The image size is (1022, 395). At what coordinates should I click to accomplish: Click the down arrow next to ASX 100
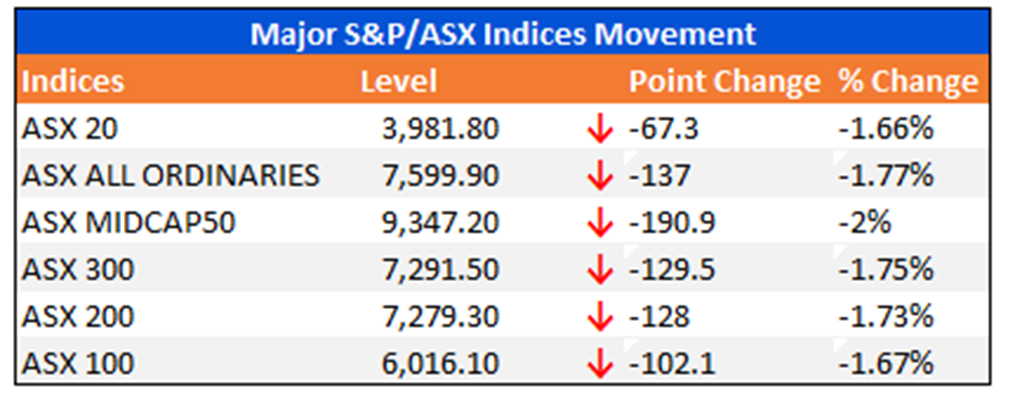point(600,364)
